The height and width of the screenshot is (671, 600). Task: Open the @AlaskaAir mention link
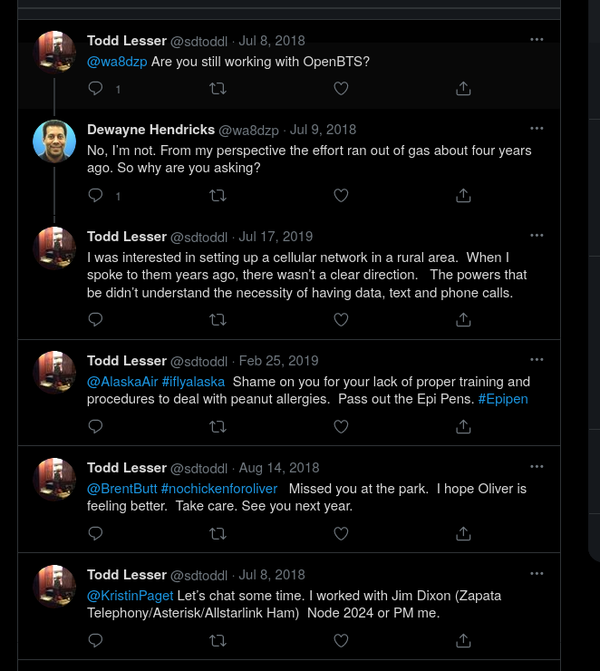[x=122, y=381]
